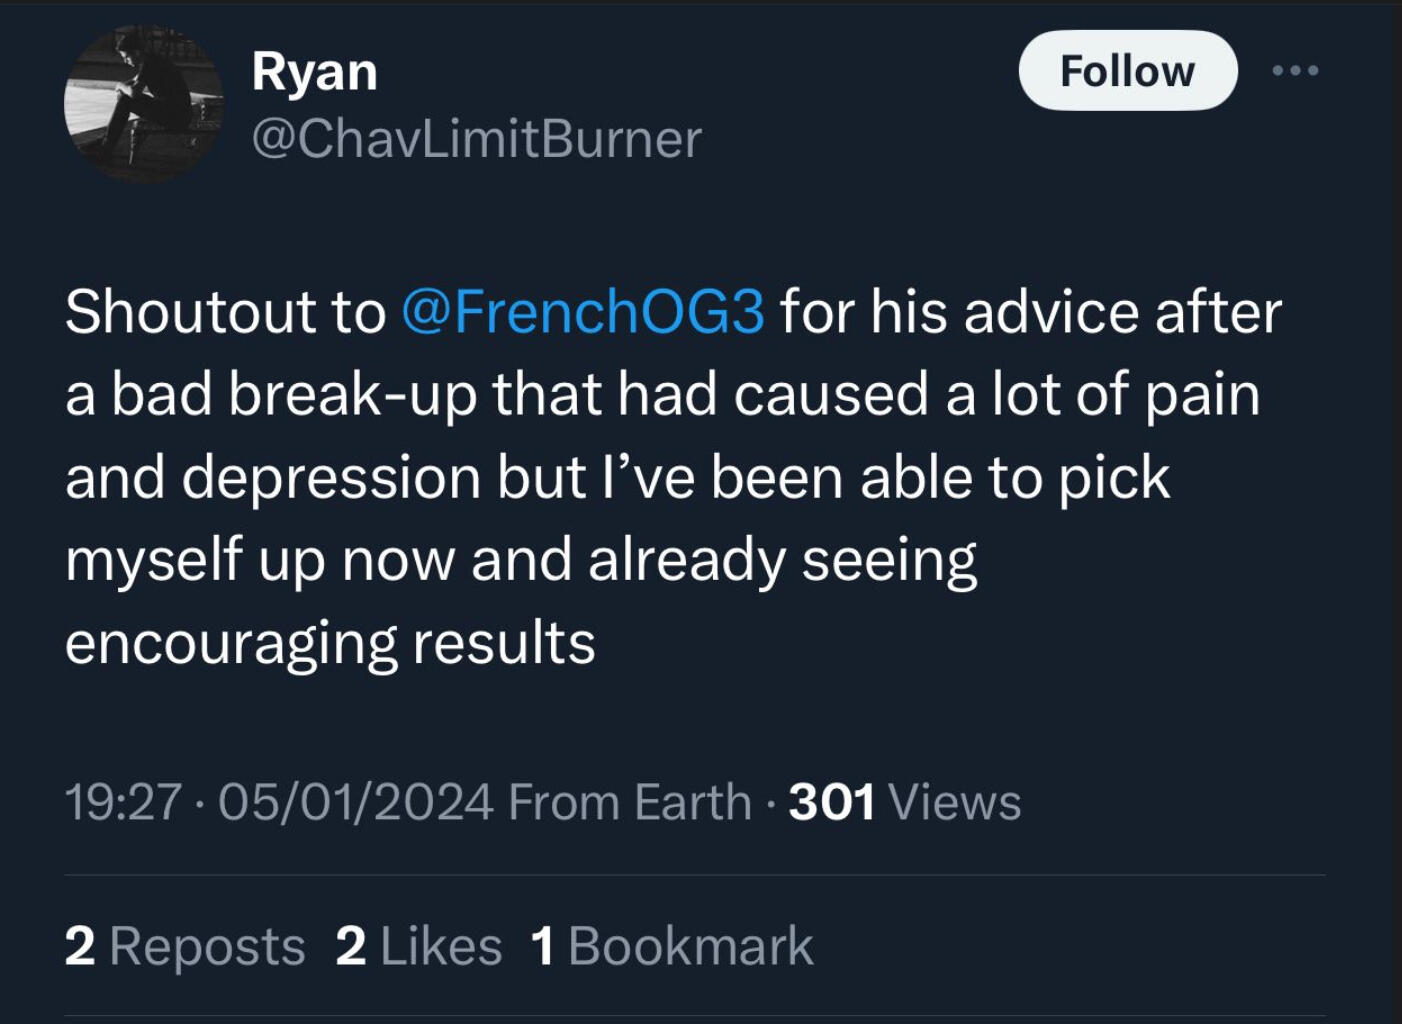Follow the Ryan account
Viewport: 1402px width, 1024px height.
[x=1127, y=71]
